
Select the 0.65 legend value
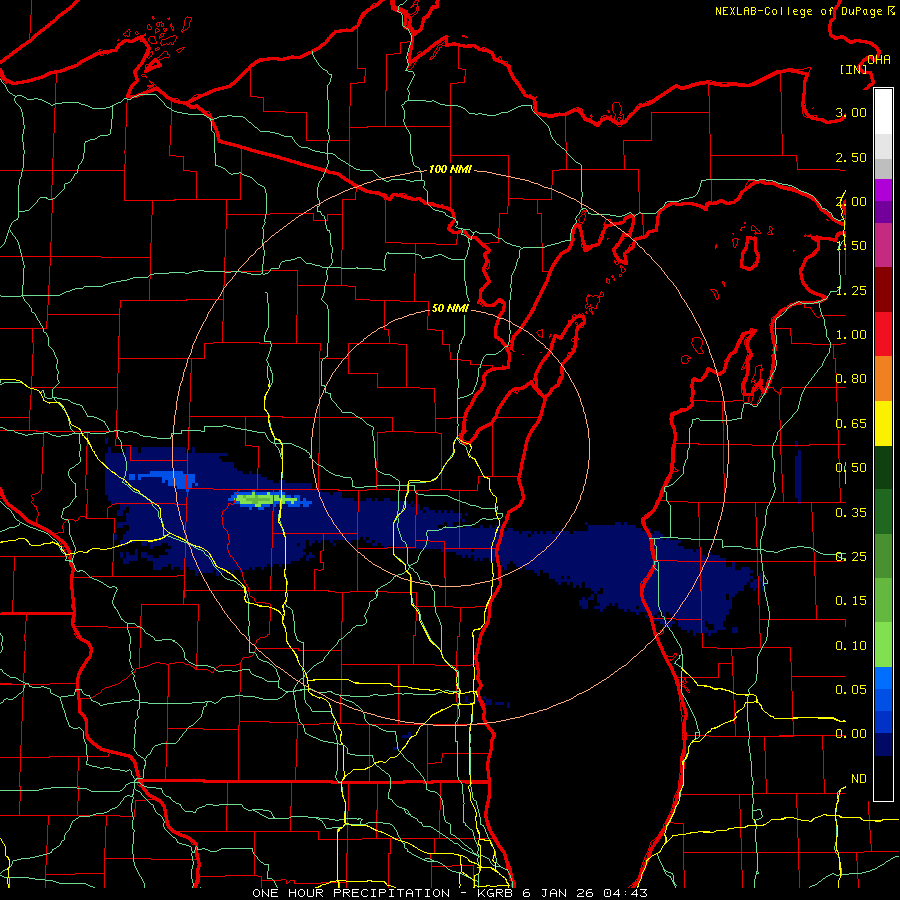[851, 424]
